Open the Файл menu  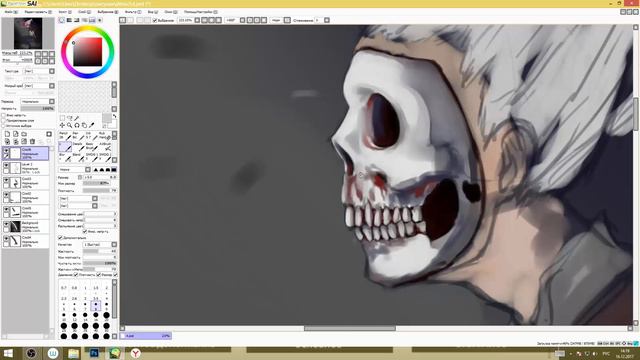pos(11,12)
